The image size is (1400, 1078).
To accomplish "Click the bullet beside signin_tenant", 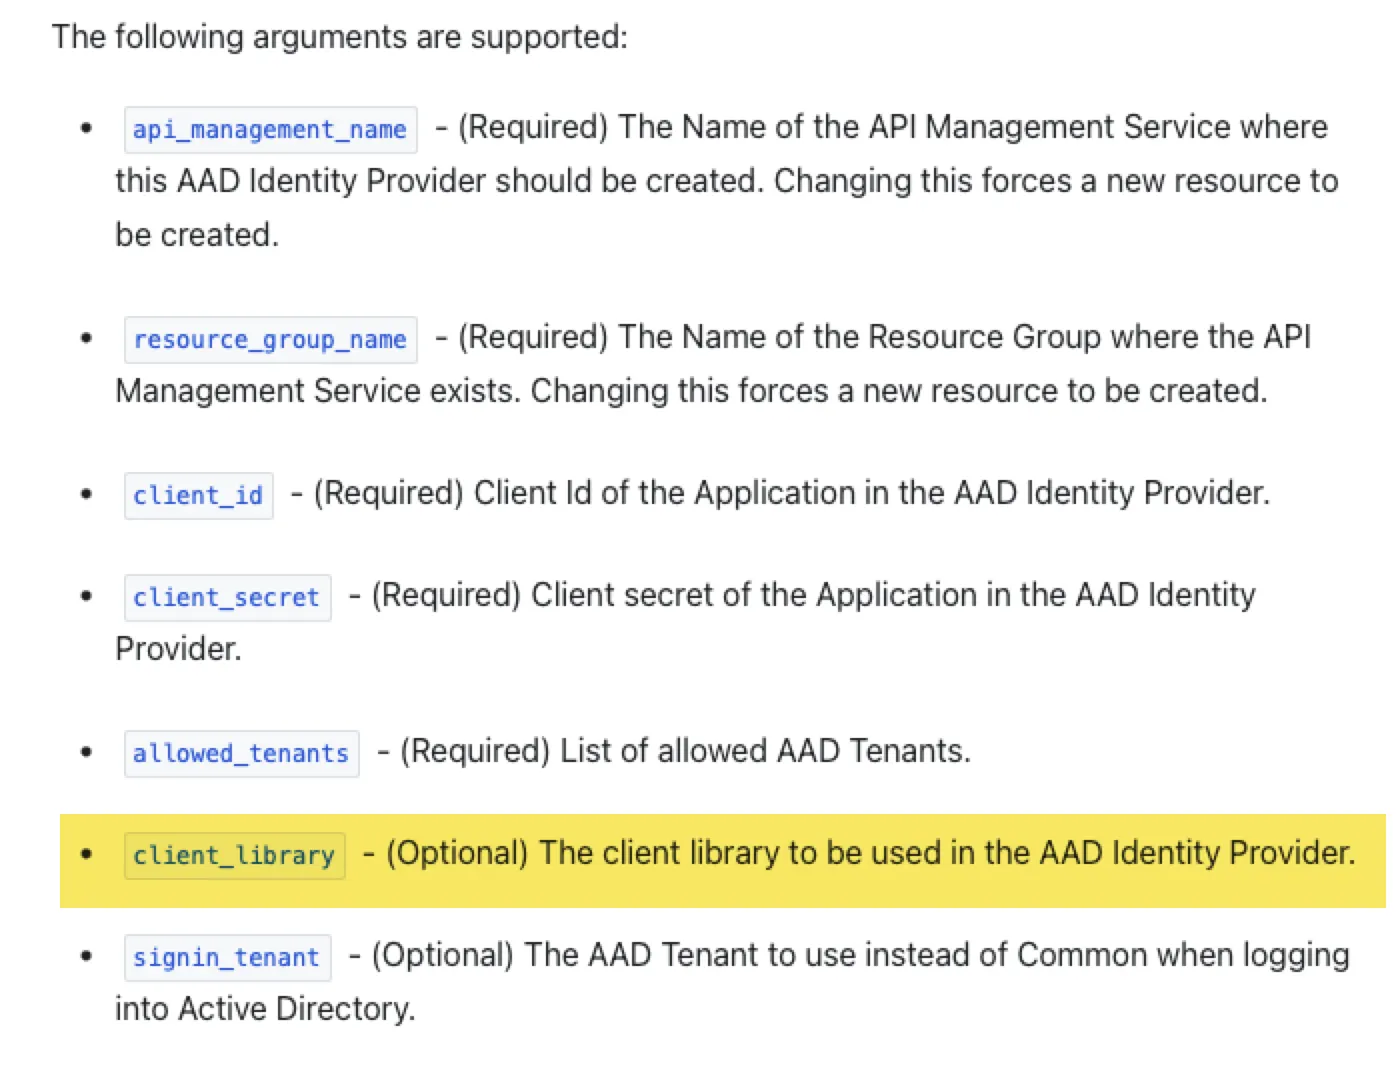I will (x=87, y=956).
